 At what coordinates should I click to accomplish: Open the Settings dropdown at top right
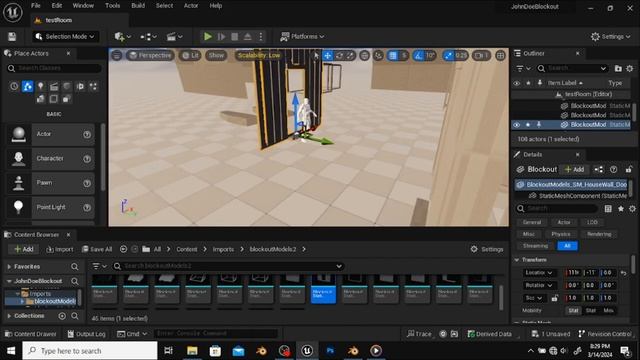[611, 37]
